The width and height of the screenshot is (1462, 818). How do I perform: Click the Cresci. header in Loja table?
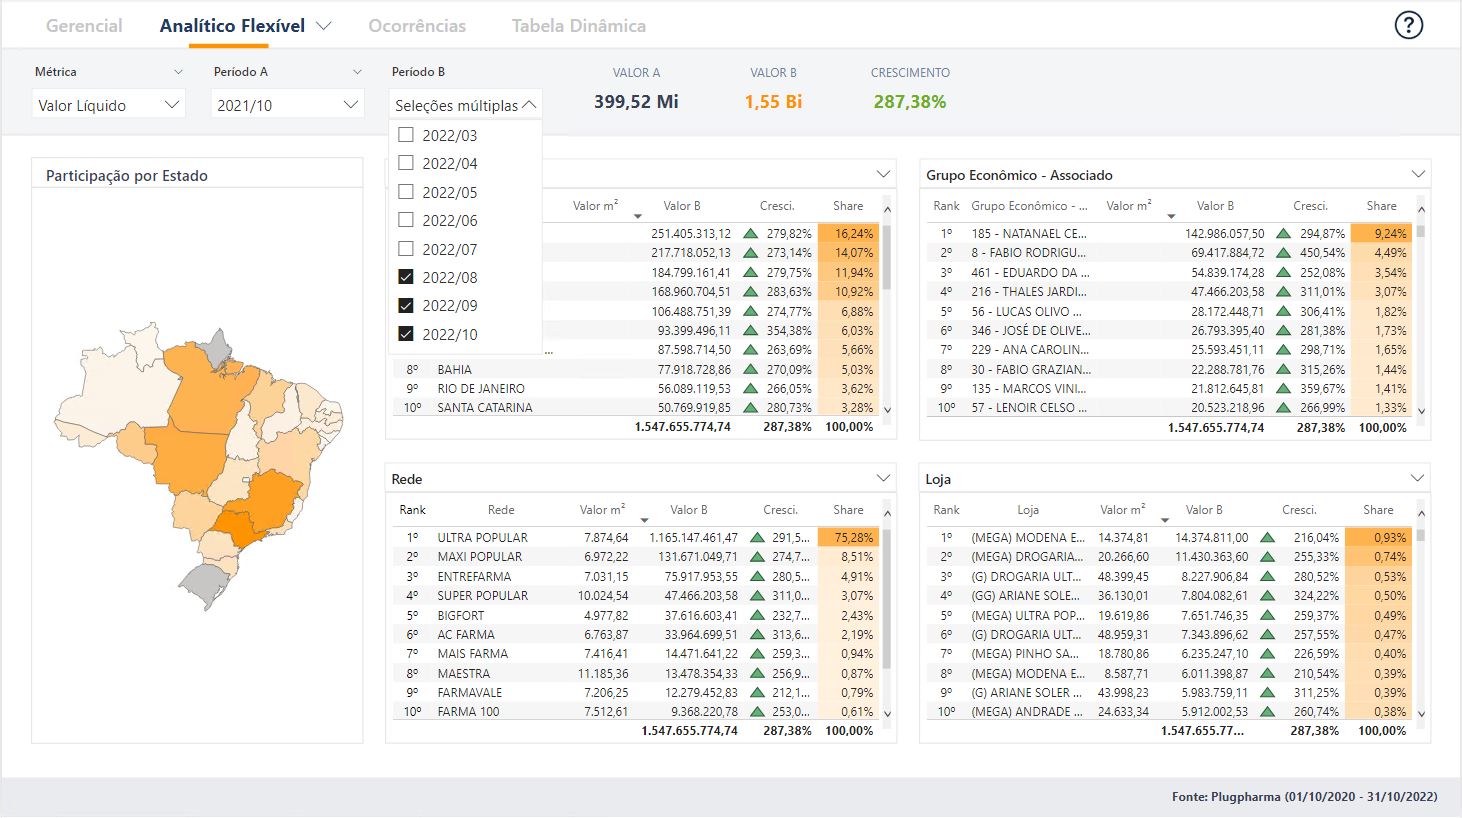click(x=1299, y=510)
